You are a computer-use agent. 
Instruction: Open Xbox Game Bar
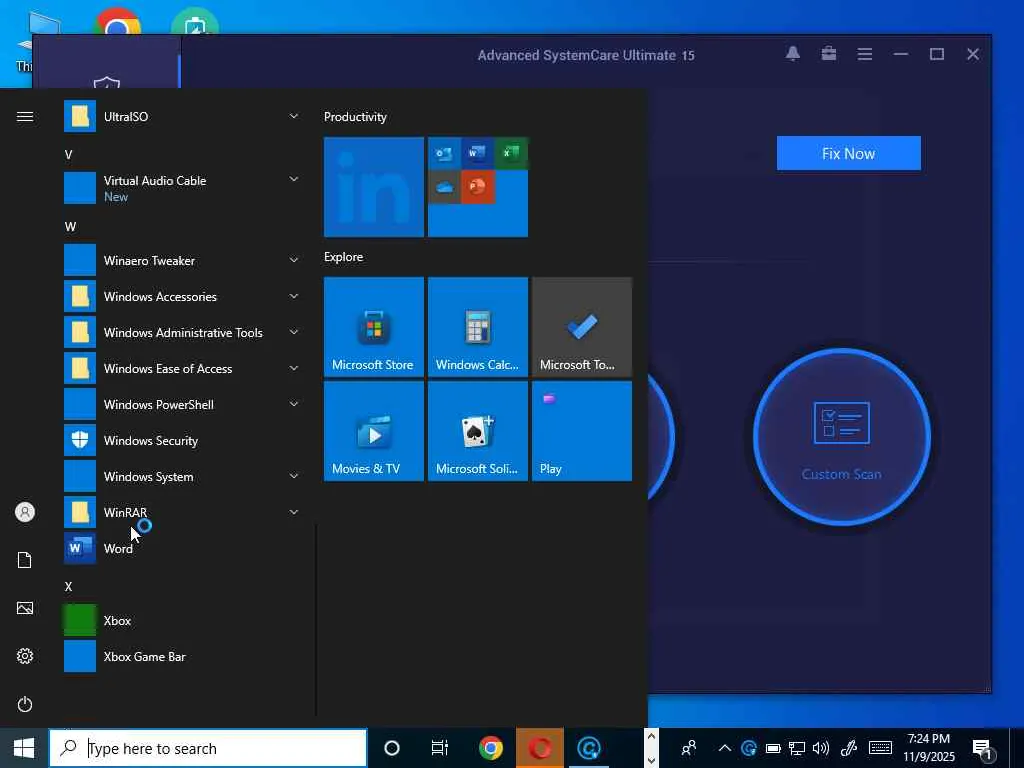(182, 656)
